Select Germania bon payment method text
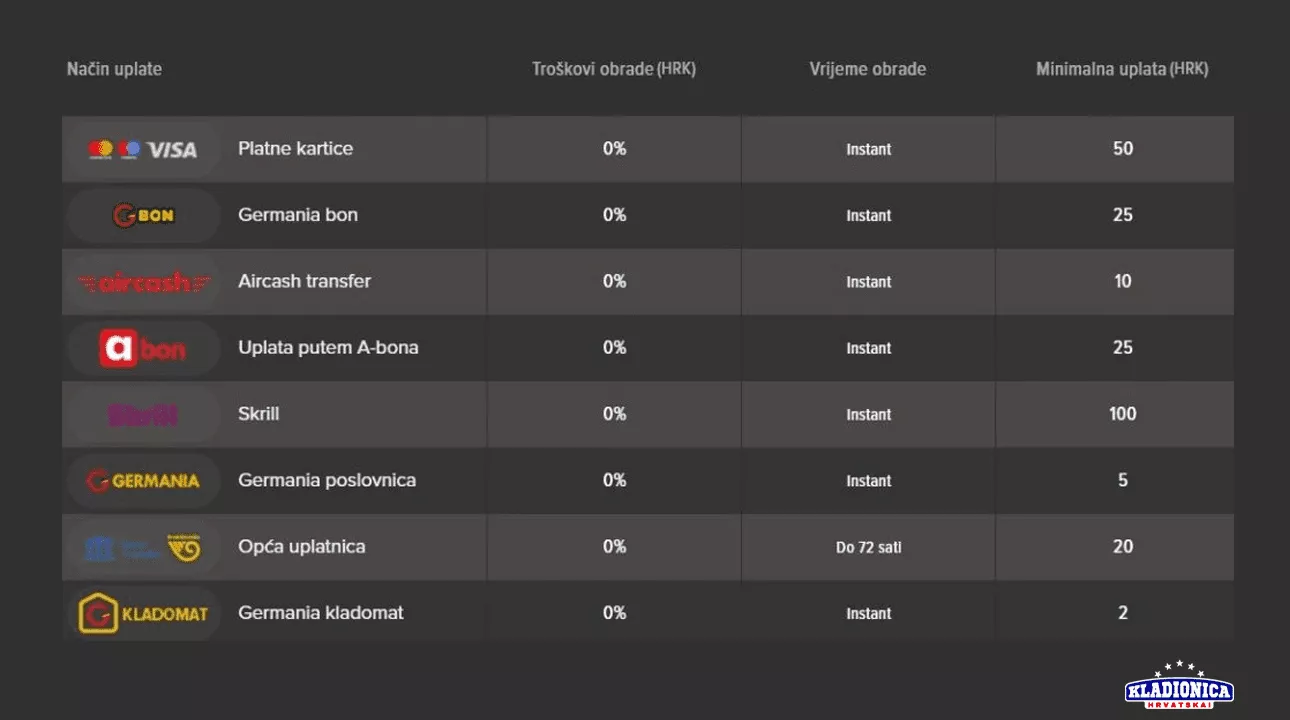The width and height of the screenshot is (1290, 720). (x=297, y=214)
